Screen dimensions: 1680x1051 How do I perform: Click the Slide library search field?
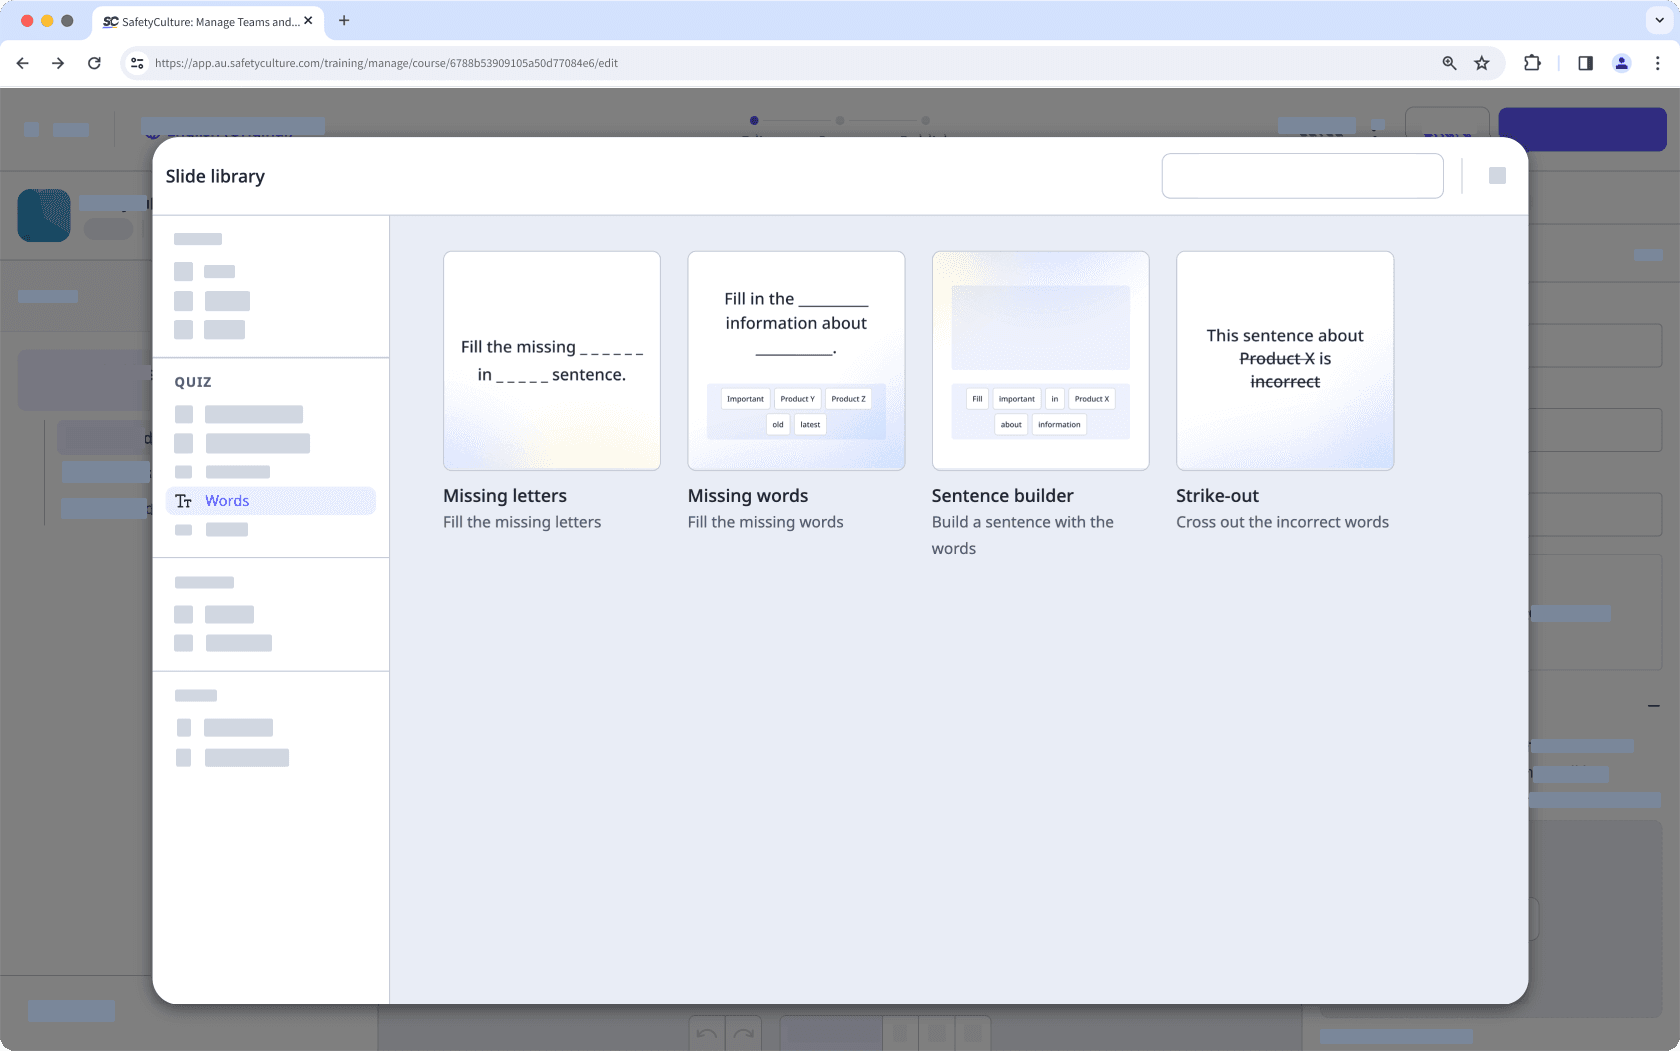point(1302,175)
